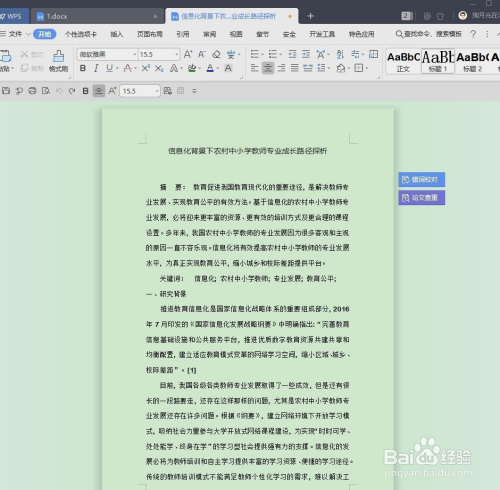
Task: Click the blue underlined A font color
Action: pos(210,68)
